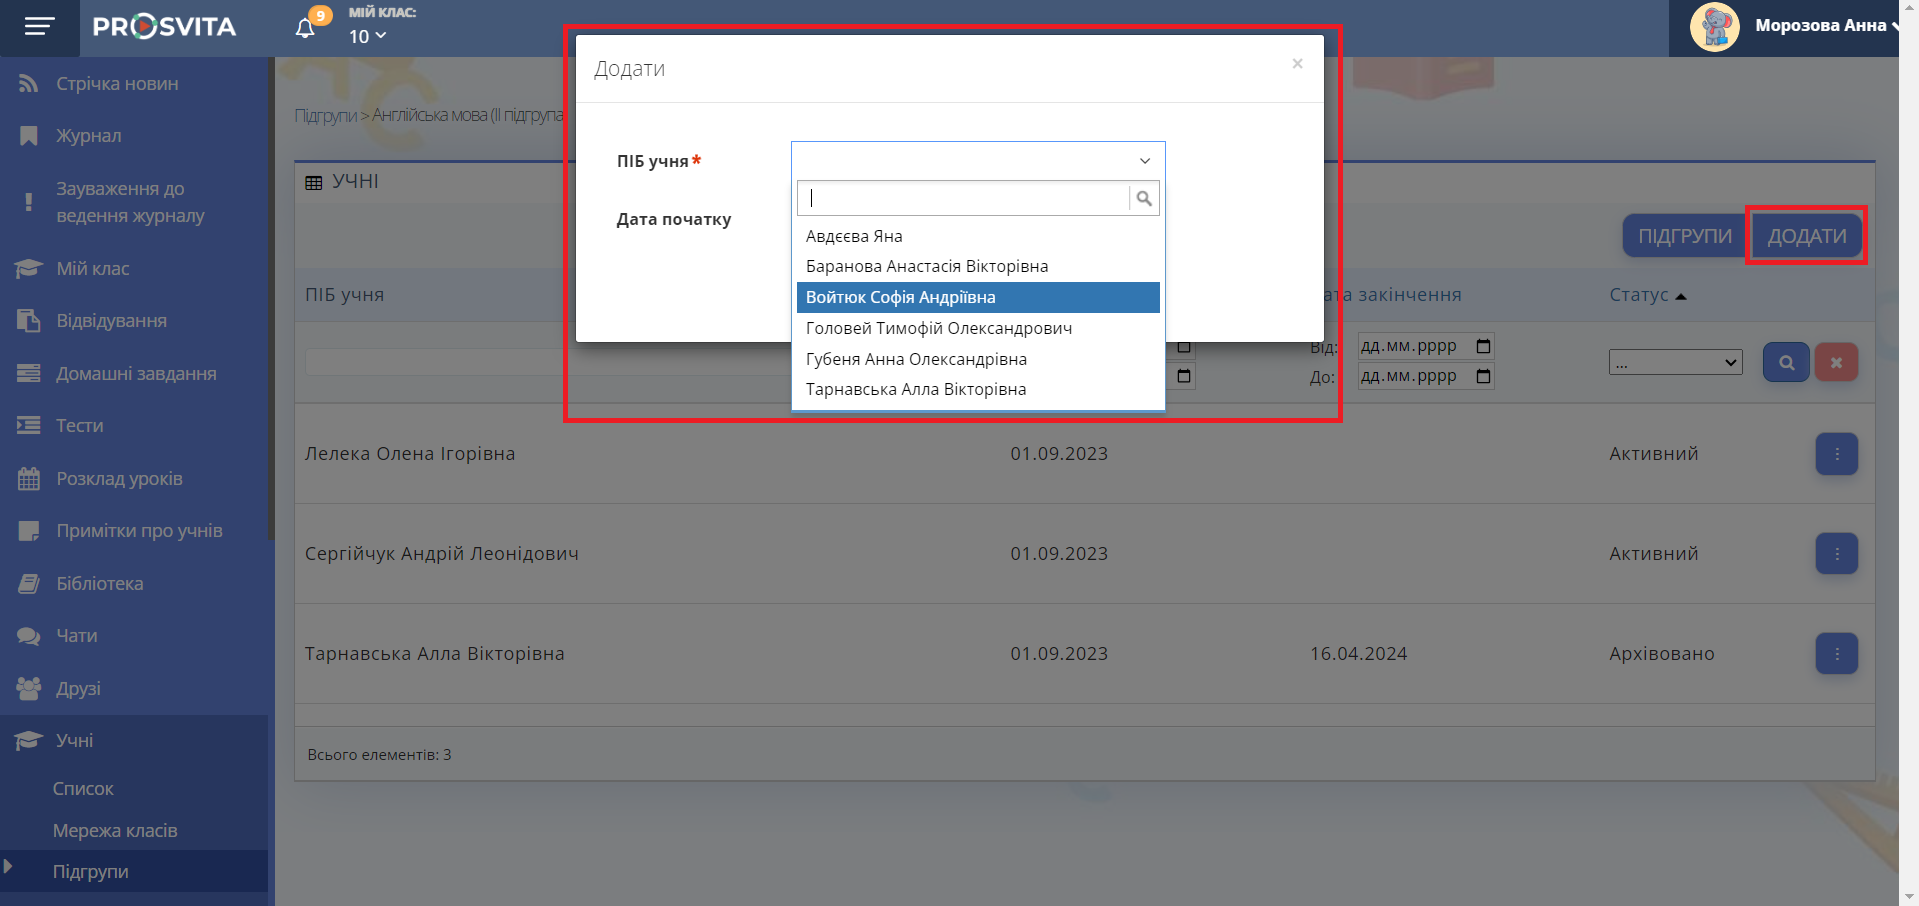Click the blue search filter button
The height and width of the screenshot is (906, 1919).
click(1785, 362)
